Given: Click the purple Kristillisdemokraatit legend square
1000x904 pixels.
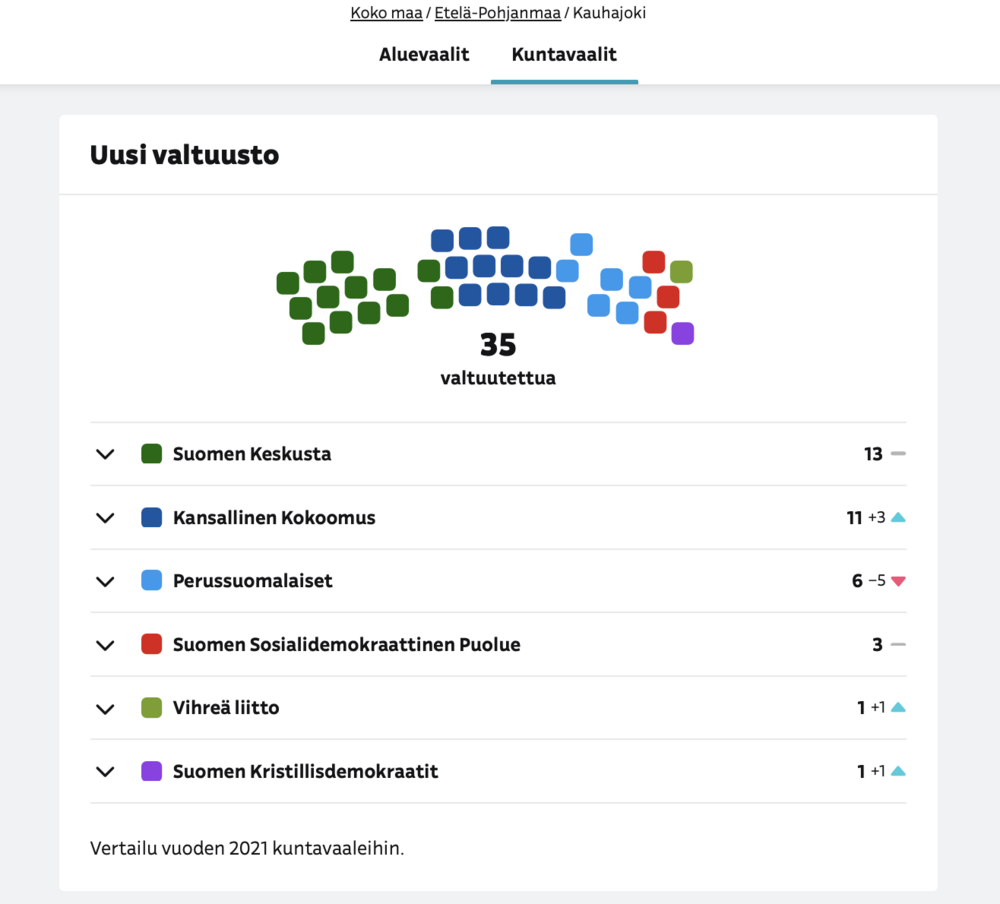Looking at the screenshot, I should pyautogui.click(x=152, y=771).
